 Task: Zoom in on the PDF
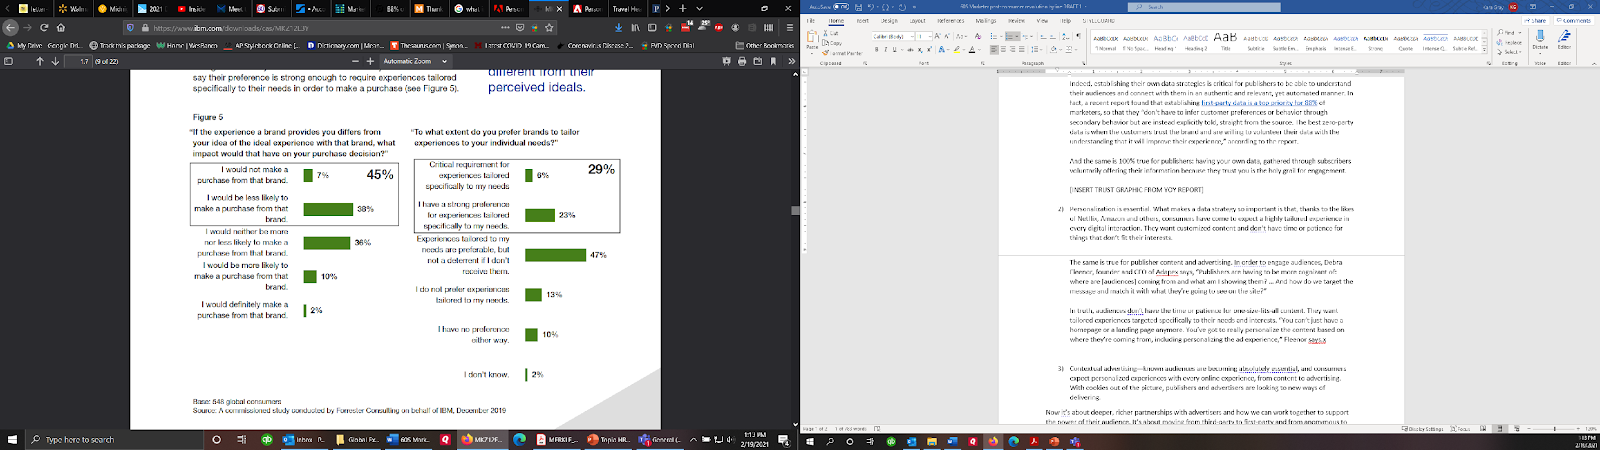pos(370,61)
